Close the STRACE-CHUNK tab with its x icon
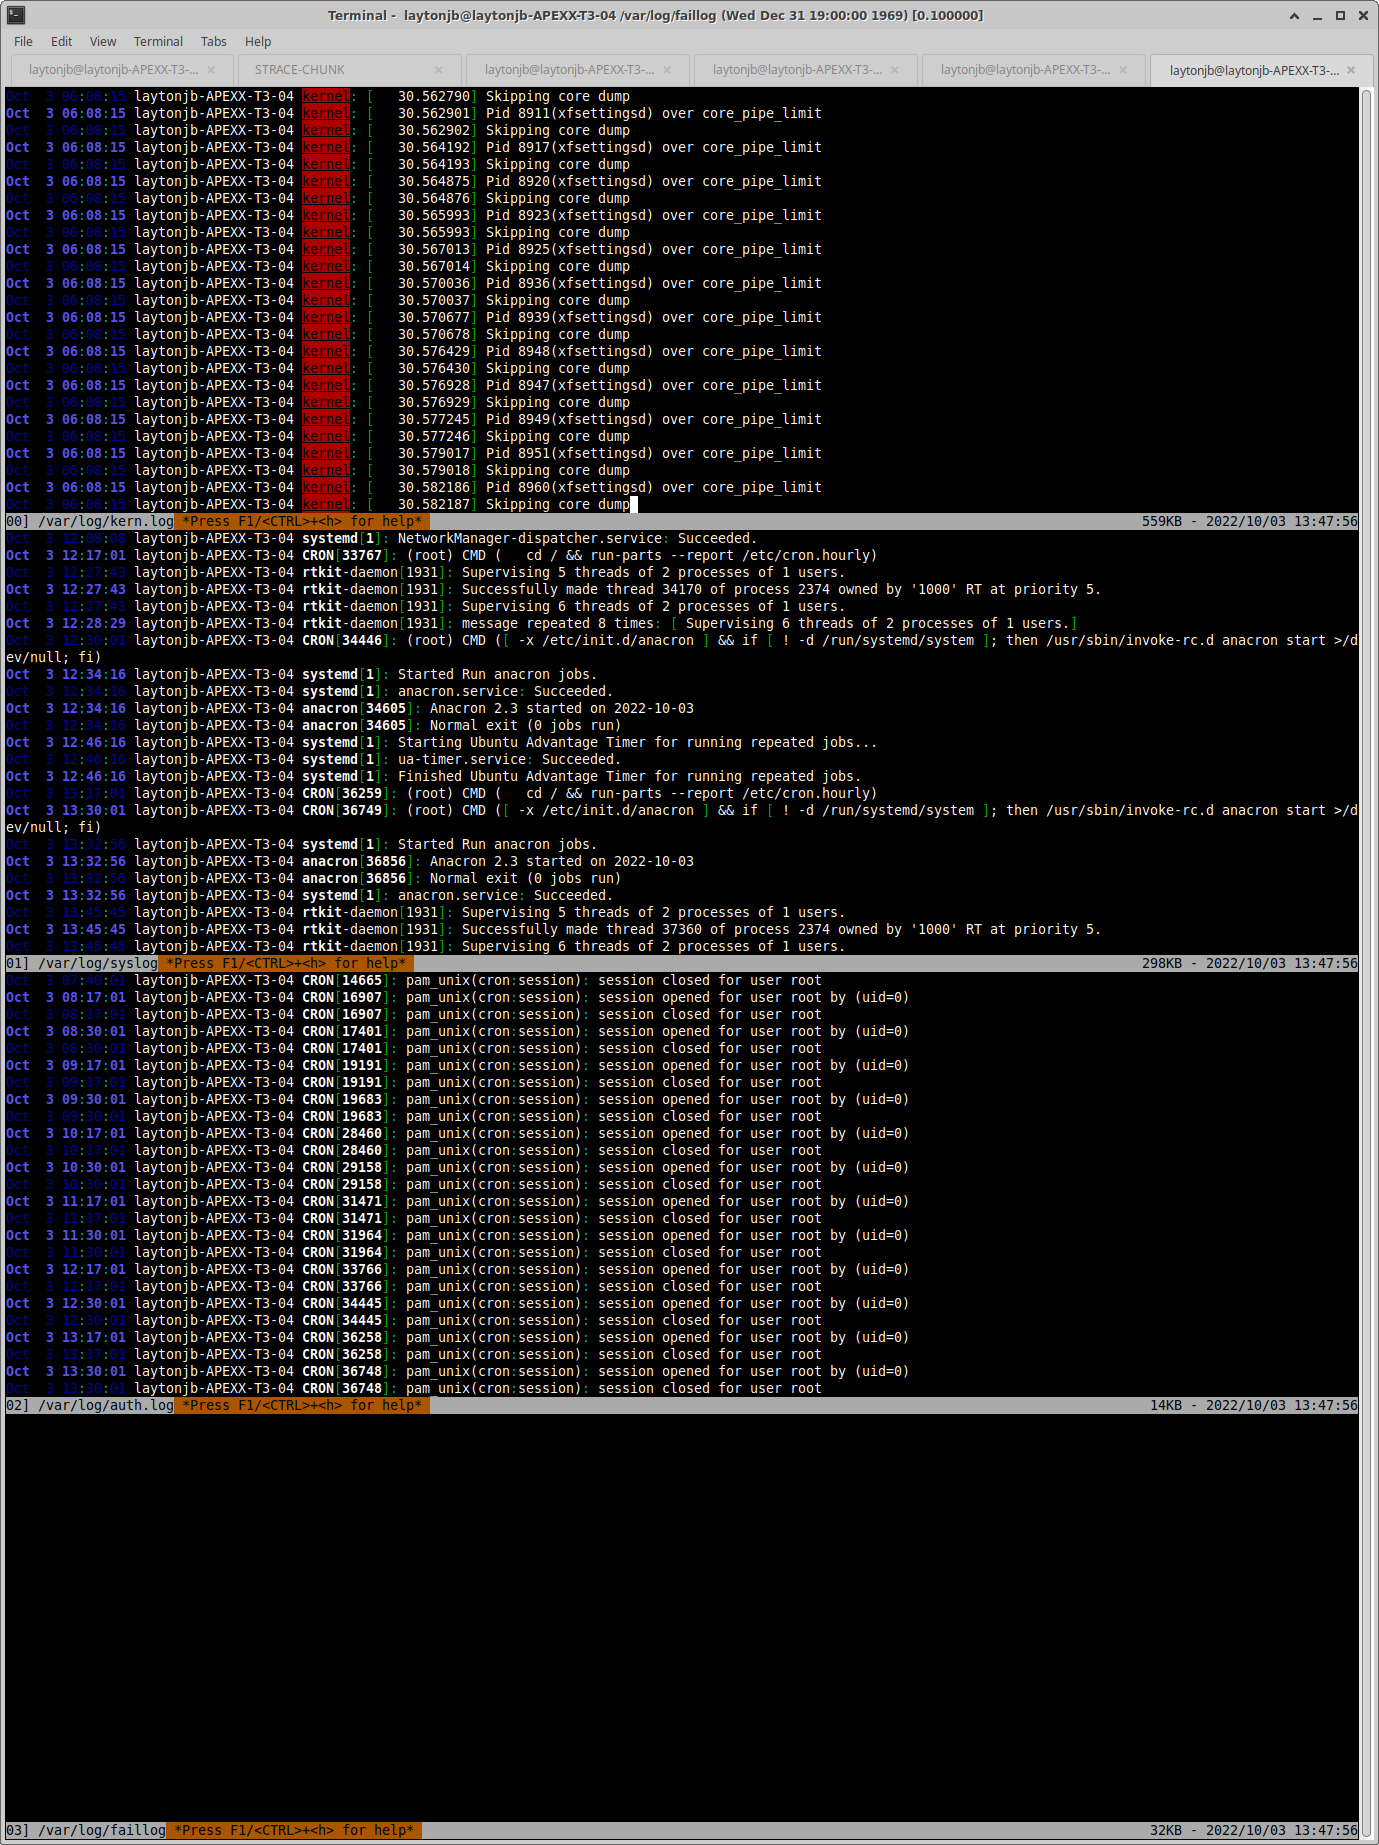 click(439, 70)
